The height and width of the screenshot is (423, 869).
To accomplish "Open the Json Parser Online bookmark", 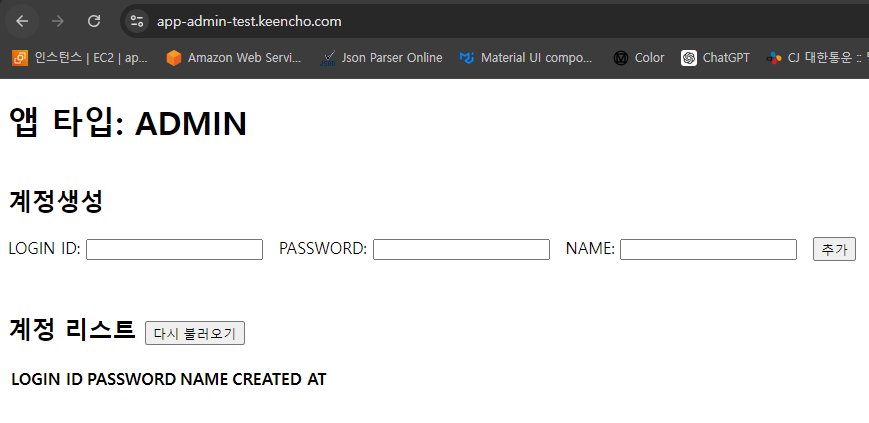I will (381, 58).
